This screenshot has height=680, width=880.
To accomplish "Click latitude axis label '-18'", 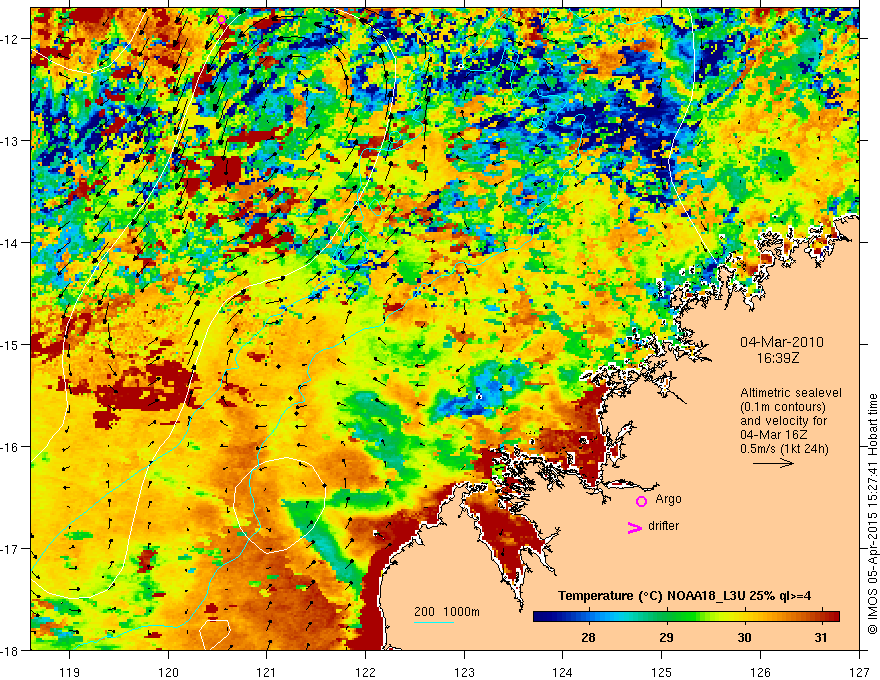I will click(11, 651).
